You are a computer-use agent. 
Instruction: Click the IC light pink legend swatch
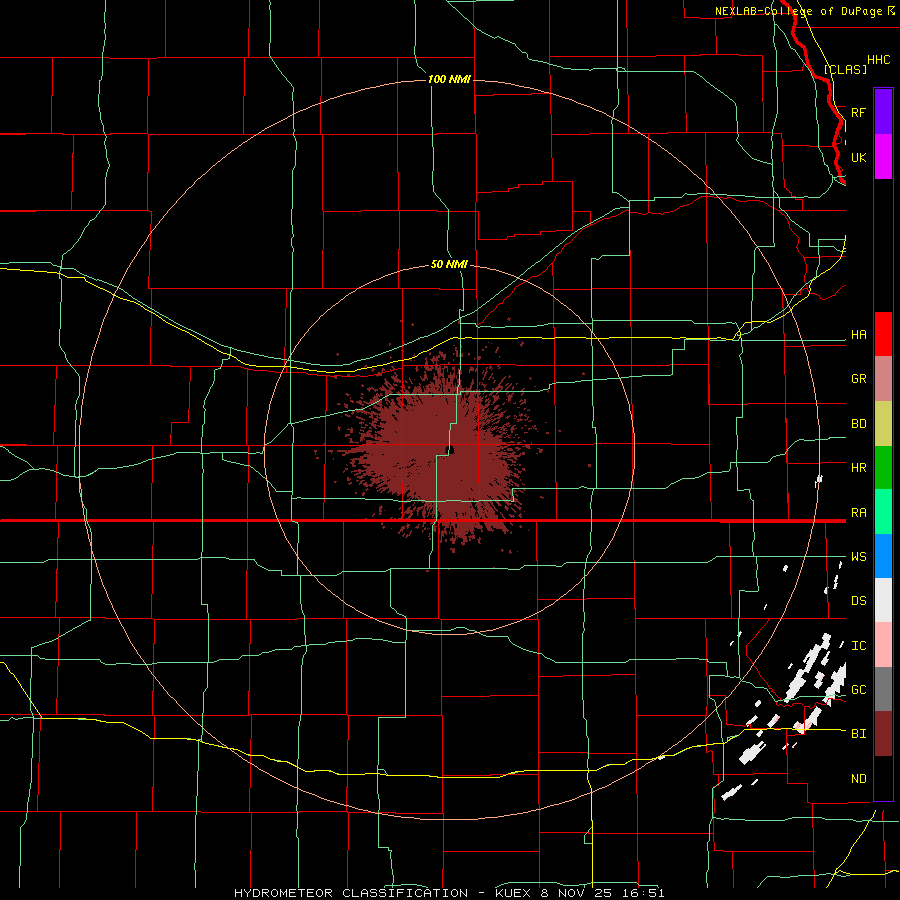(883, 645)
